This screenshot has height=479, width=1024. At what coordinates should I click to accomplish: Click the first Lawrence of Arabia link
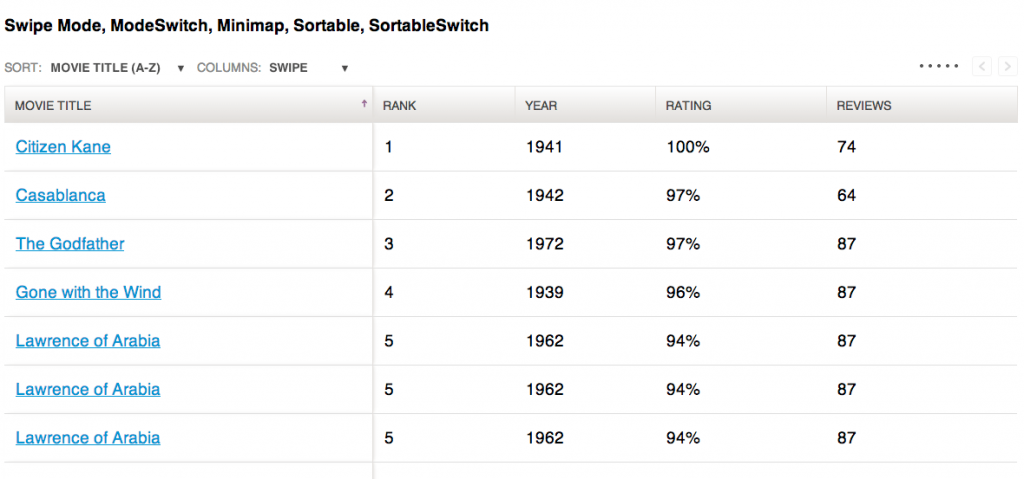(88, 340)
